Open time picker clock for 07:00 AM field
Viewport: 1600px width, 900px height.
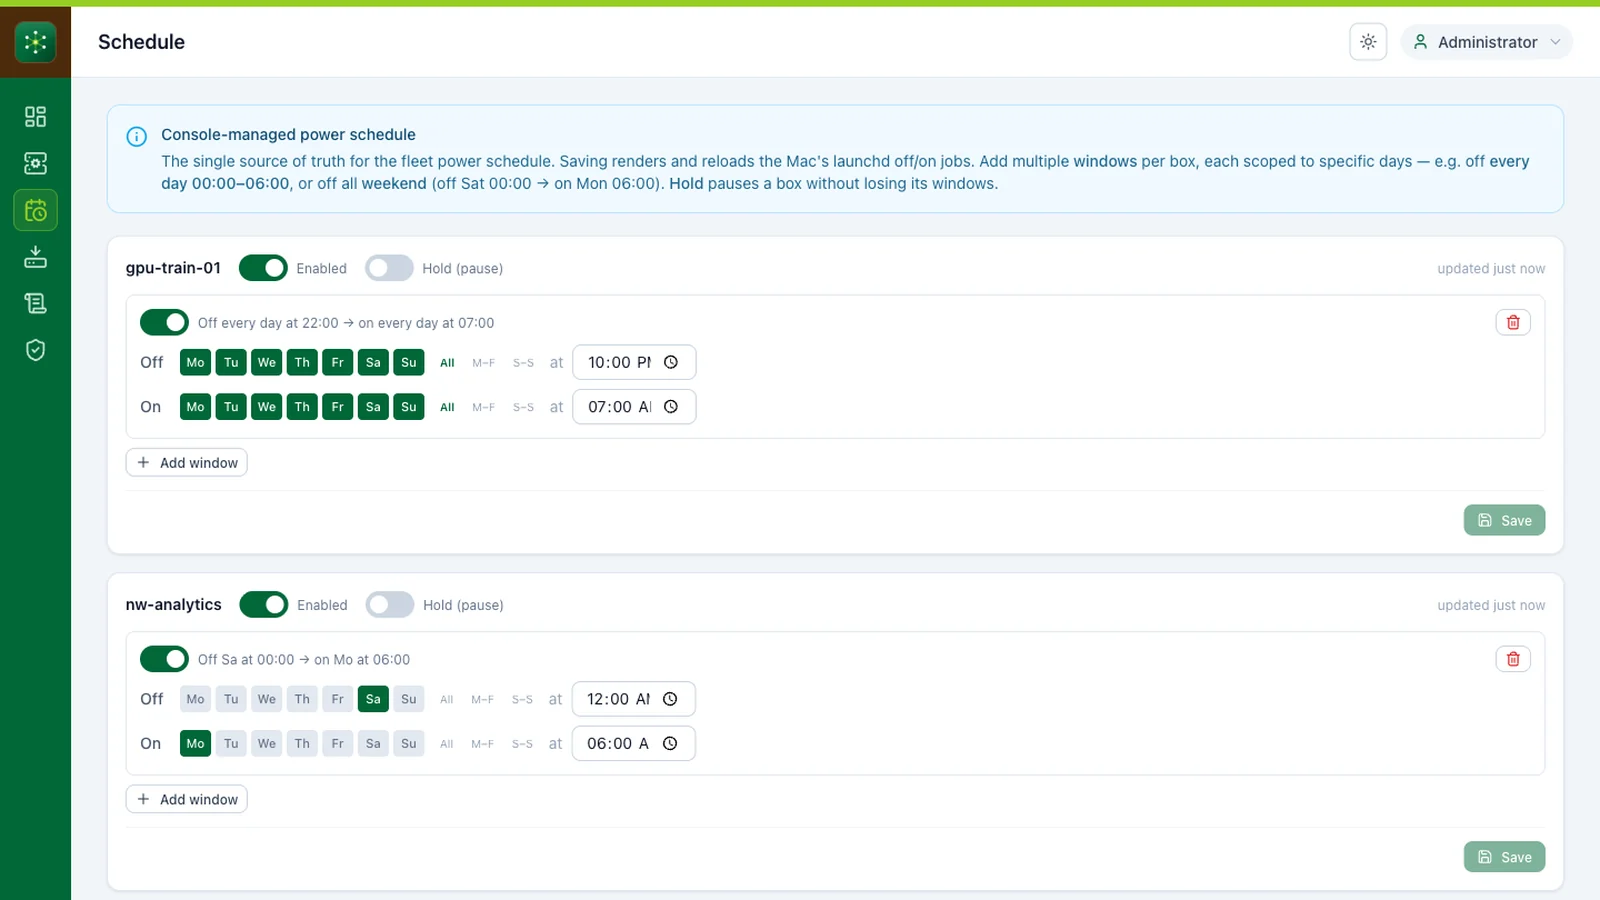coord(671,407)
